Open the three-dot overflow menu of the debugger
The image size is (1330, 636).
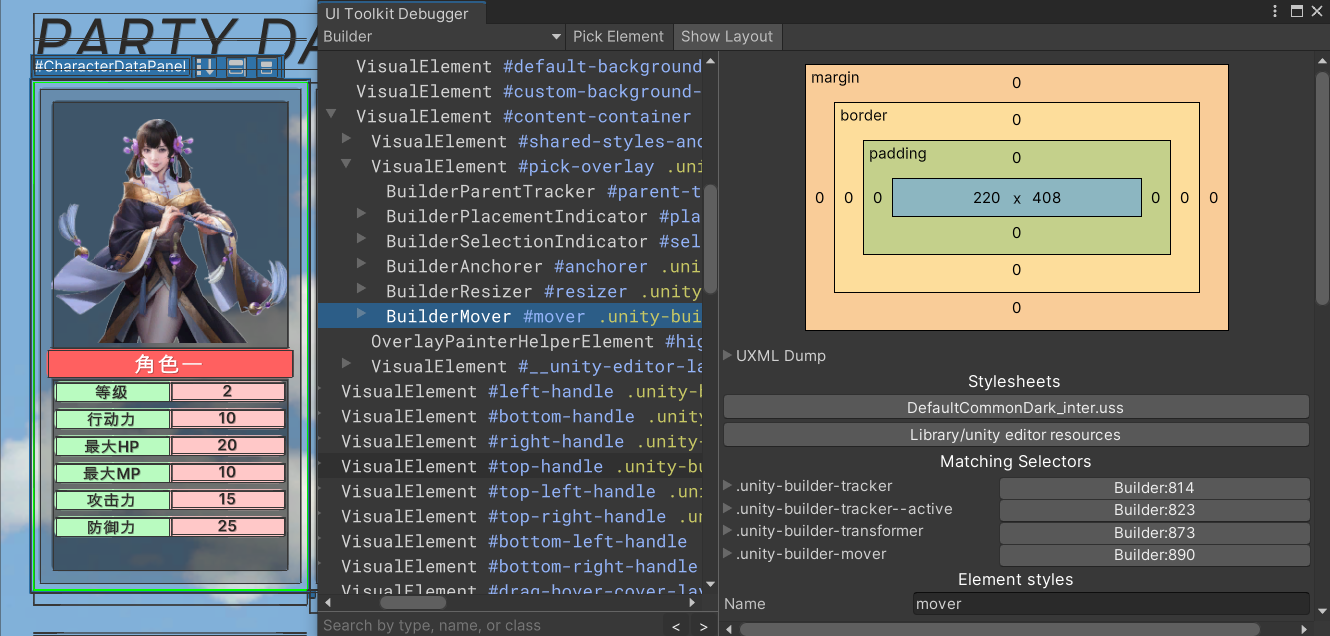click(x=1273, y=10)
